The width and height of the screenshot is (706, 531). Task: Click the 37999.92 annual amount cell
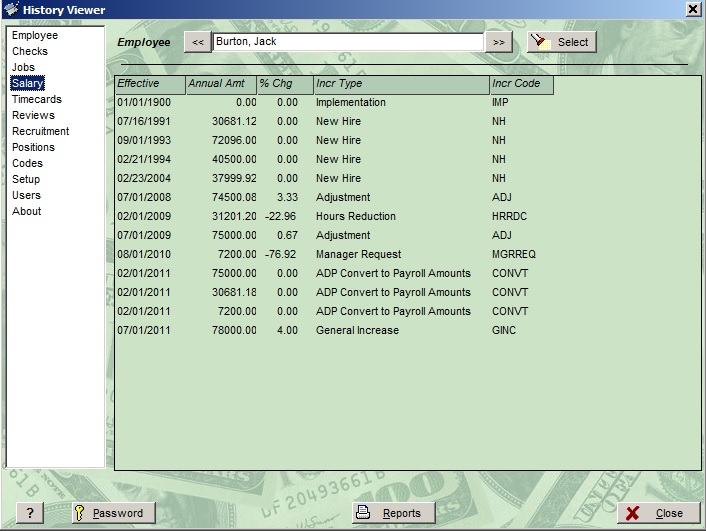click(x=234, y=178)
